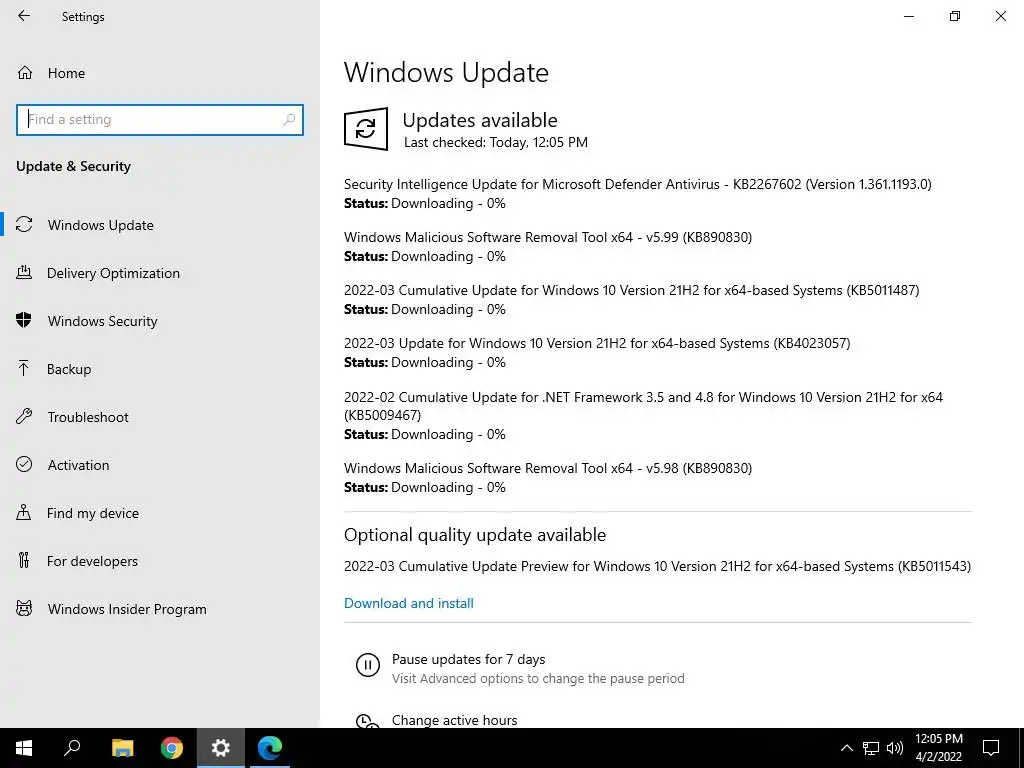The image size is (1024, 768).
Task: Click the Settings gear in the taskbar
Action: point(221,748)
